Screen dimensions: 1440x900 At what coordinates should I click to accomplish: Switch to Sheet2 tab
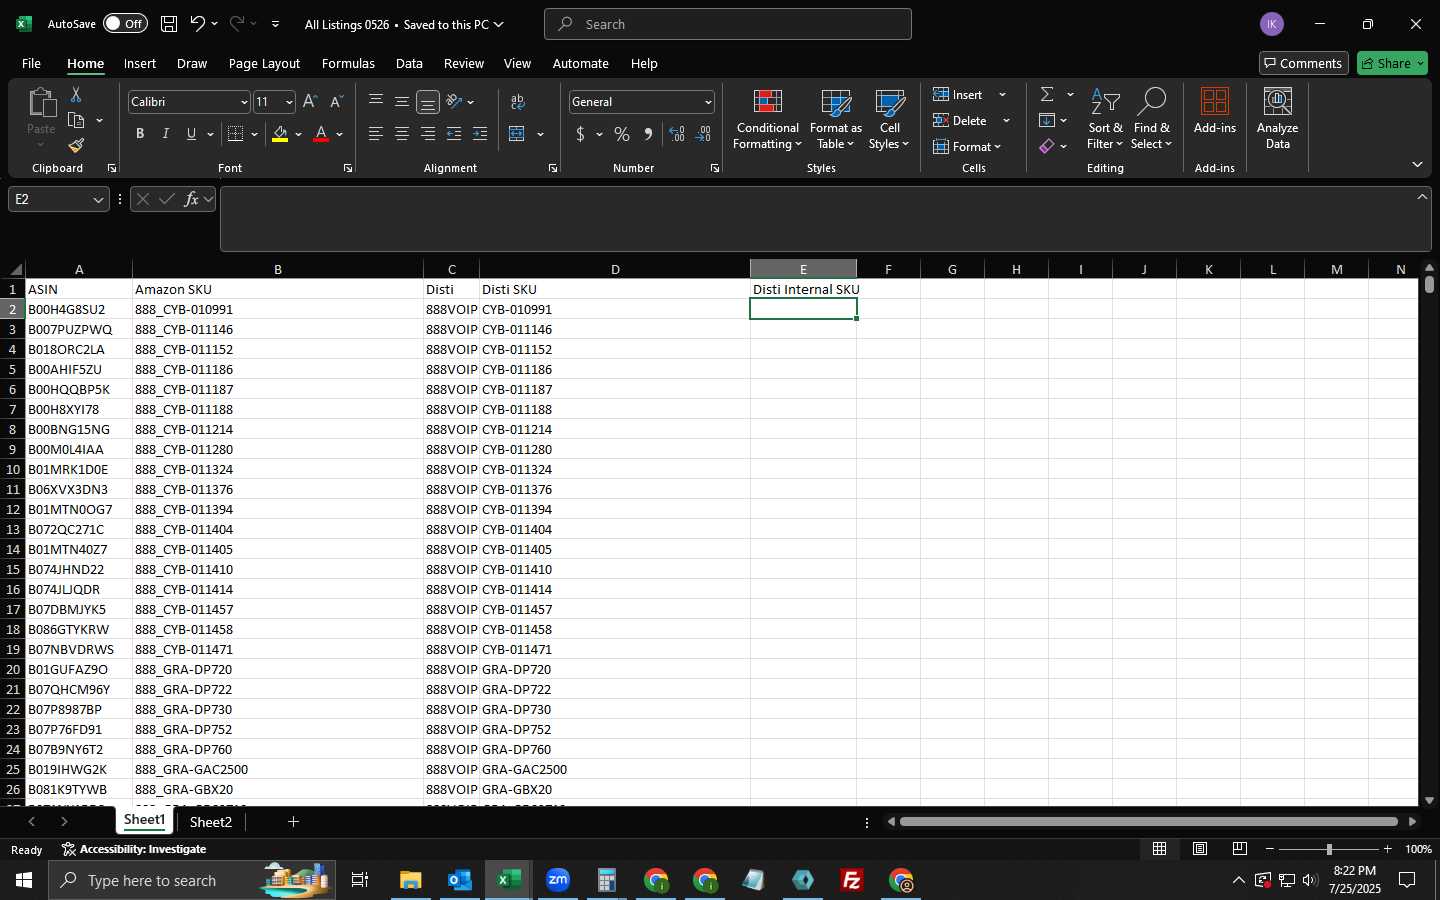point(211,822)
